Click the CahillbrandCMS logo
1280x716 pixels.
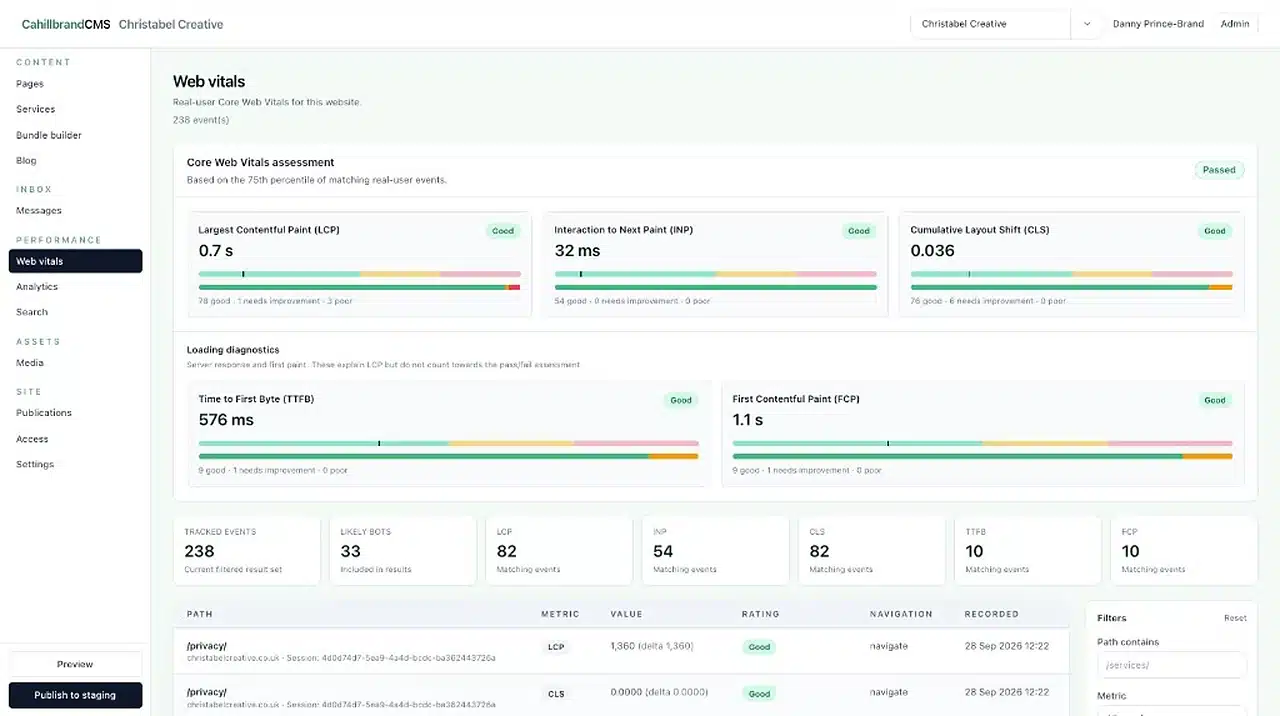click(66, 24)
